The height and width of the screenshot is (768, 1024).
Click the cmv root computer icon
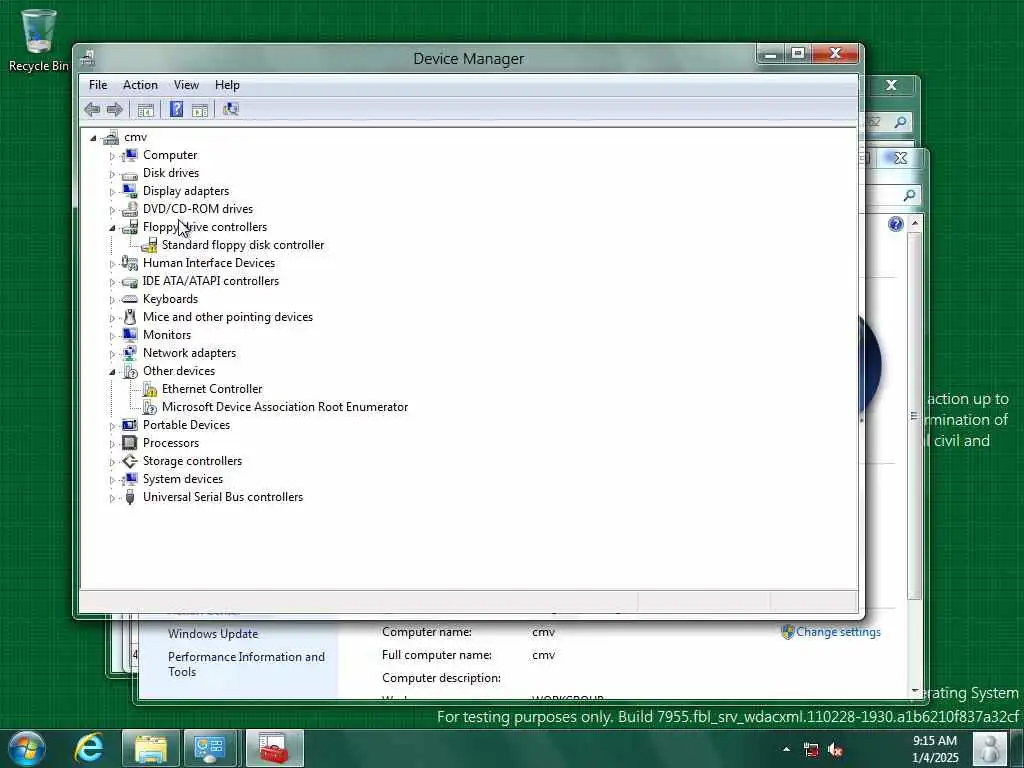[111, 137]
